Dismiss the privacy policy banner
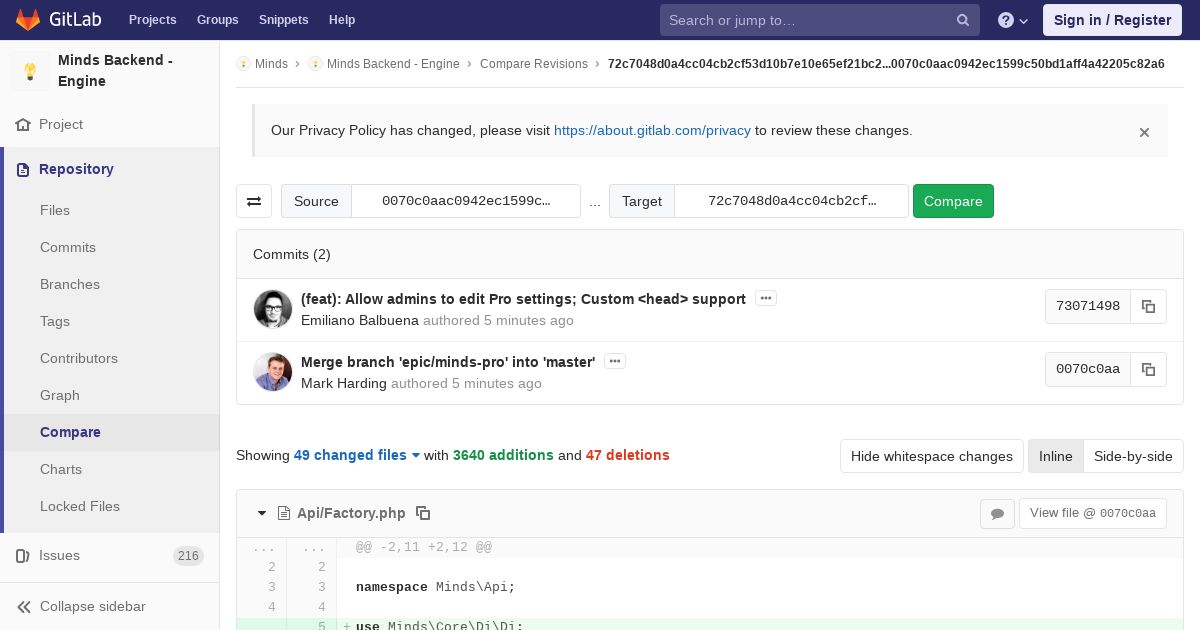Screen dimensions: 1200x630 pos(1144,132)
